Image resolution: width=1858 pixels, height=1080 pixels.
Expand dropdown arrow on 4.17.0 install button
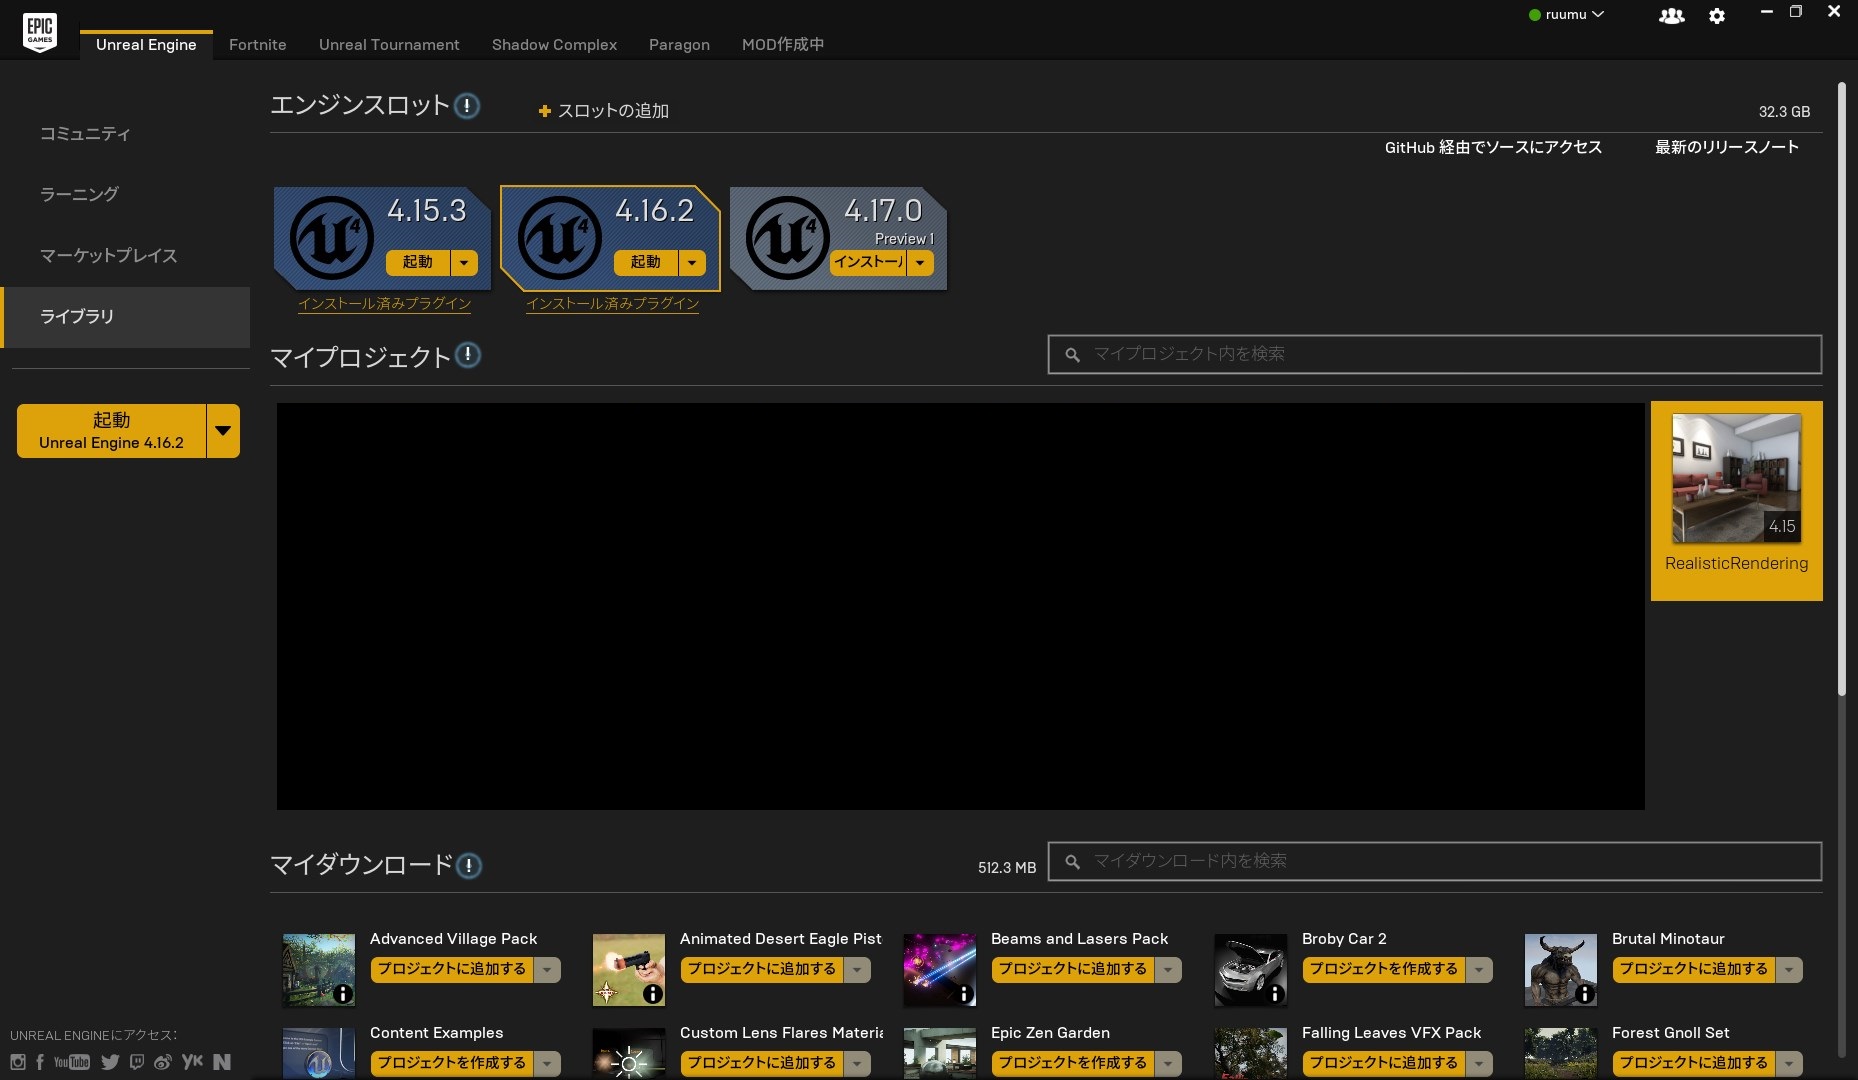point(920,263)
